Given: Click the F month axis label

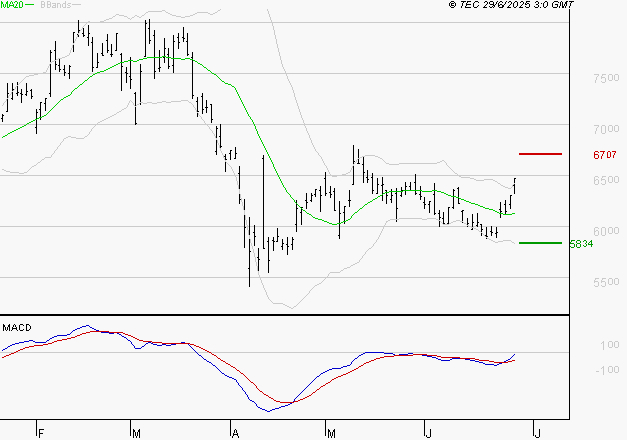Looking at the screenshot, I should click(40, 434).
